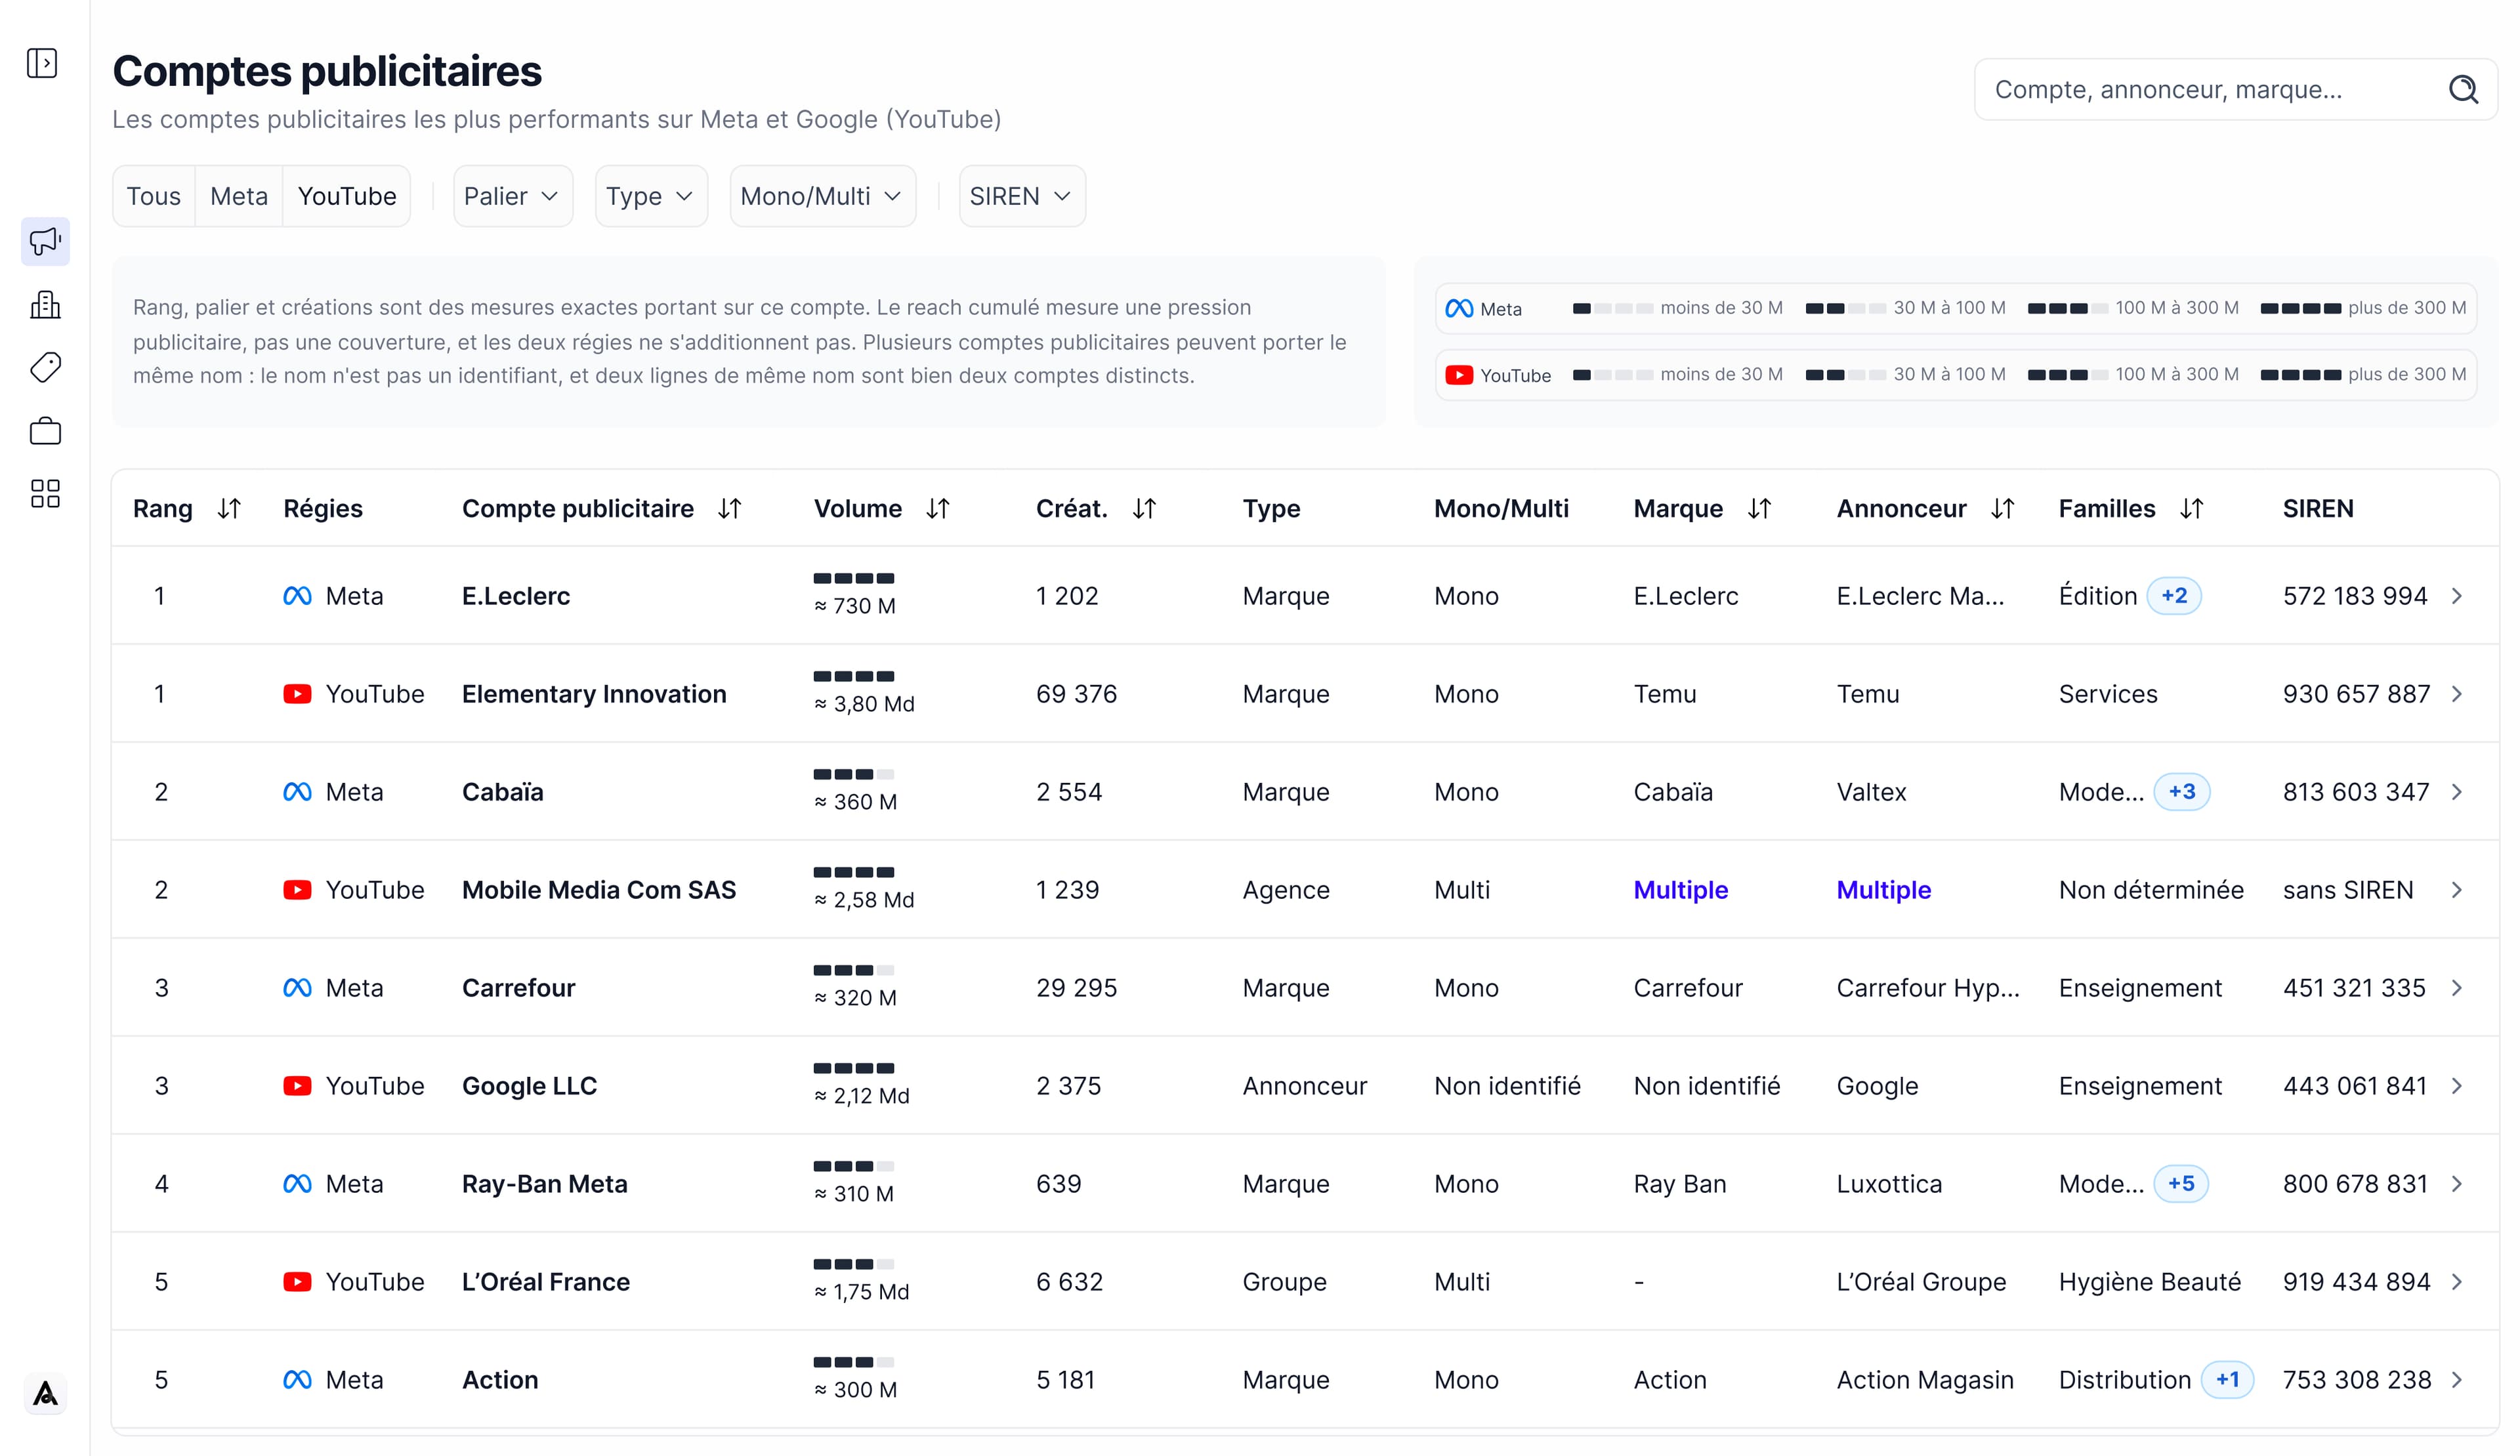2520x1456 pixels.
Task: Click the Meta logo in the E.Leclerc row
Action: tap(297, 596)
